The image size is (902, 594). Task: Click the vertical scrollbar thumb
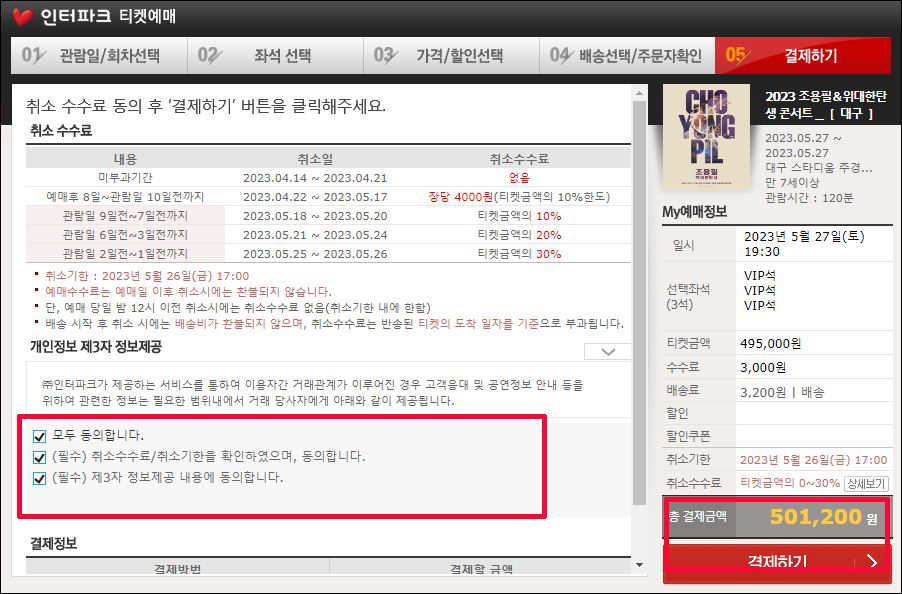pos(639,303)
